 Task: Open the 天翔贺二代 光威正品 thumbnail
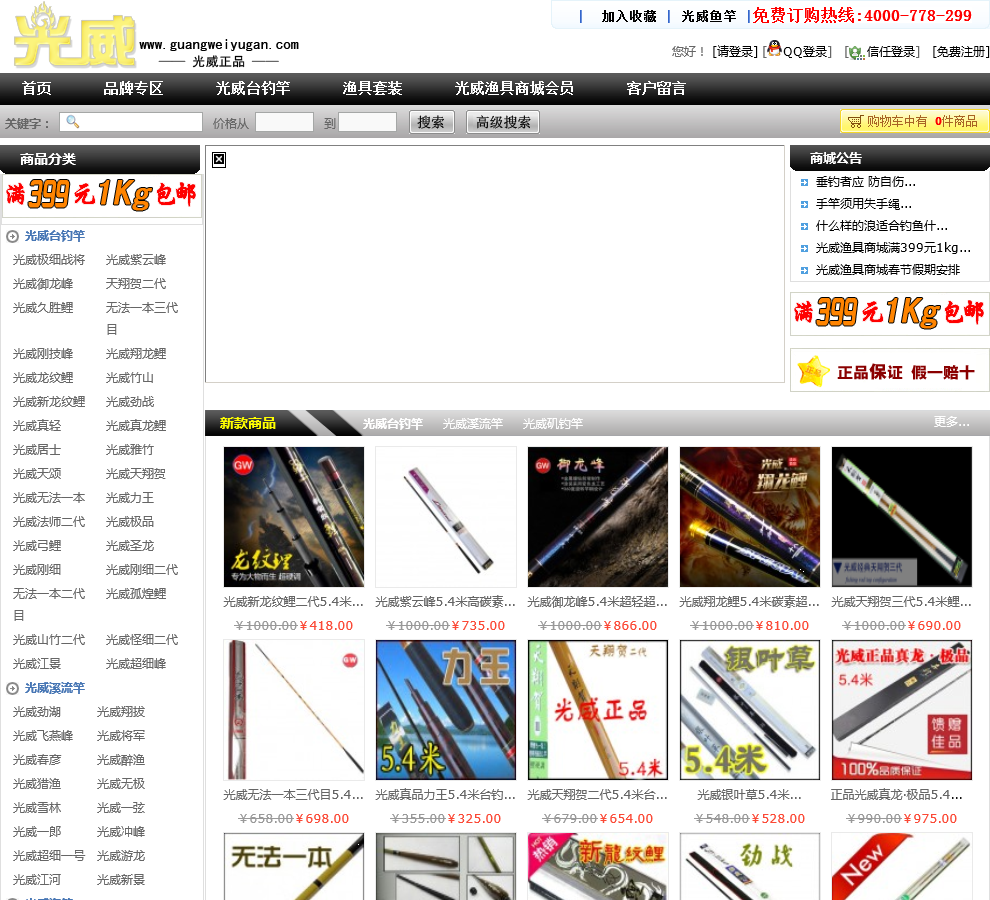[x=598, y=710]
